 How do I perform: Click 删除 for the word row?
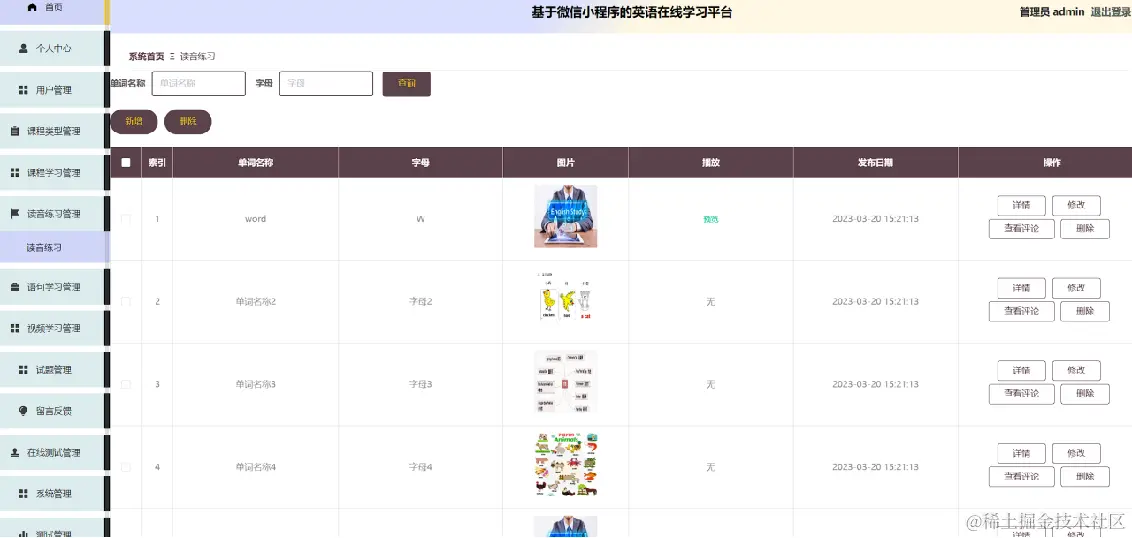pyautogui.click(x=1084, y=229)
